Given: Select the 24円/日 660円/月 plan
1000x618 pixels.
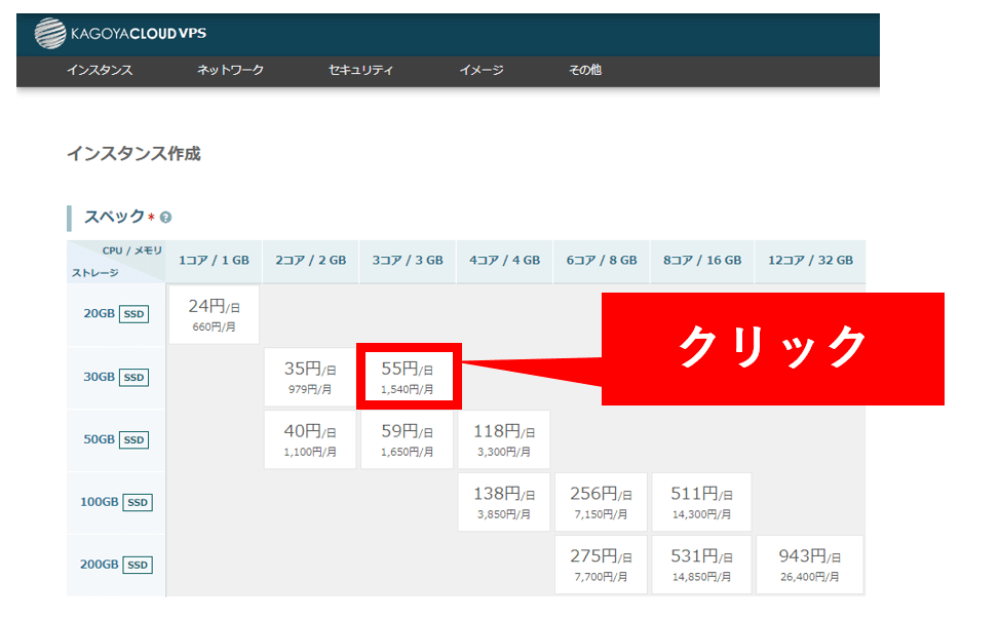Looking at the screenshot, I should (x=214, y=314).
